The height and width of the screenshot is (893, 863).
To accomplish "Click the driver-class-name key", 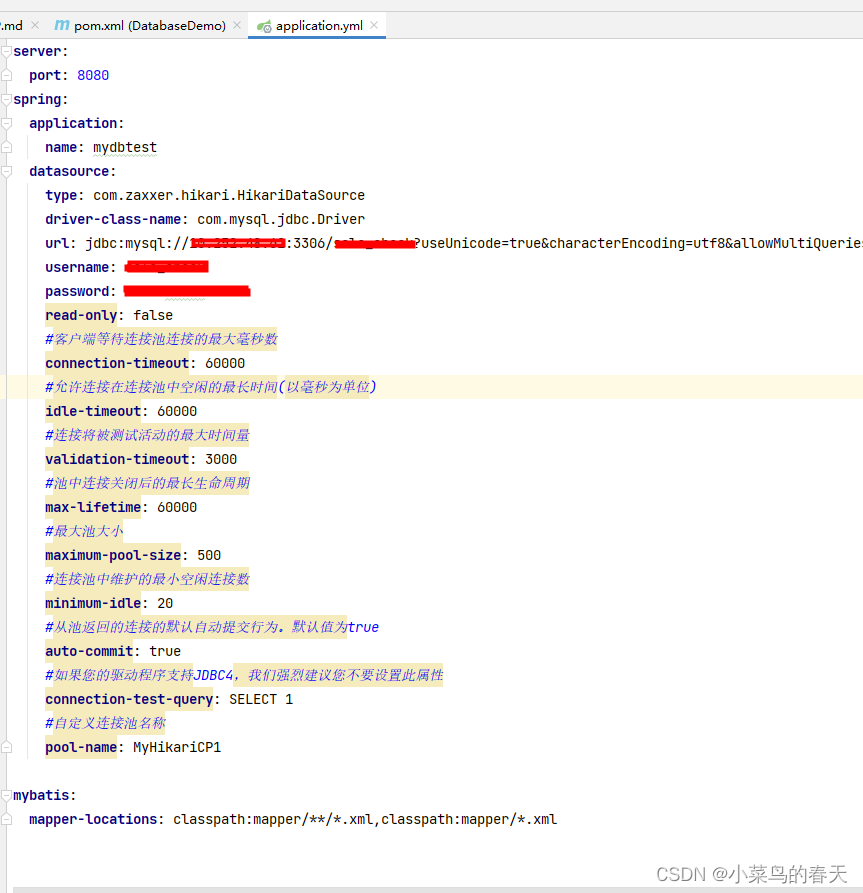I will click(x=113, y=219).
